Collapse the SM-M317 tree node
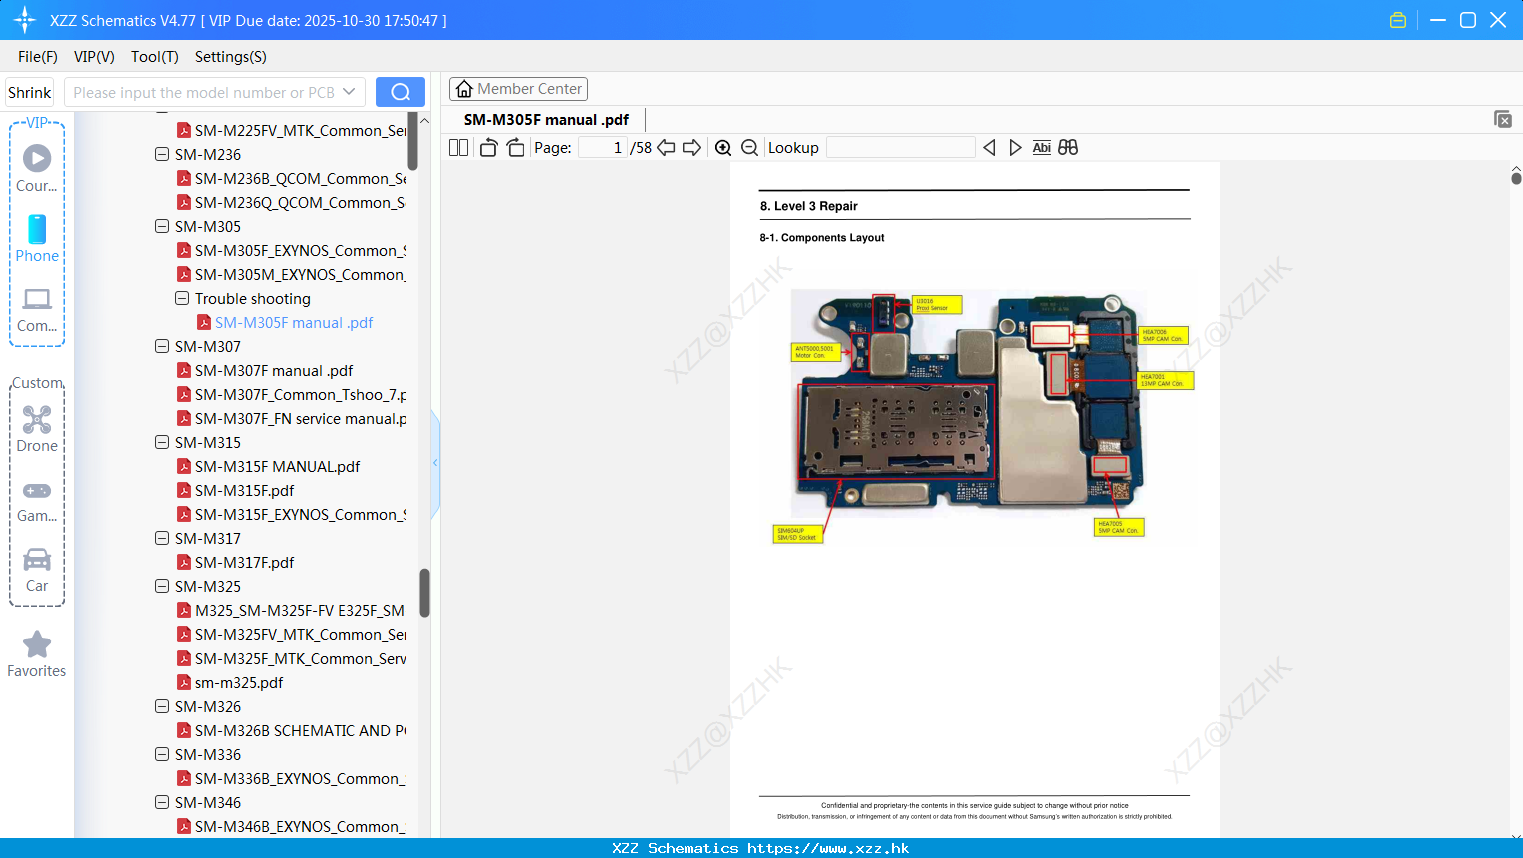The width and height of the screenshot is (1523, 858). pos(162,538)
